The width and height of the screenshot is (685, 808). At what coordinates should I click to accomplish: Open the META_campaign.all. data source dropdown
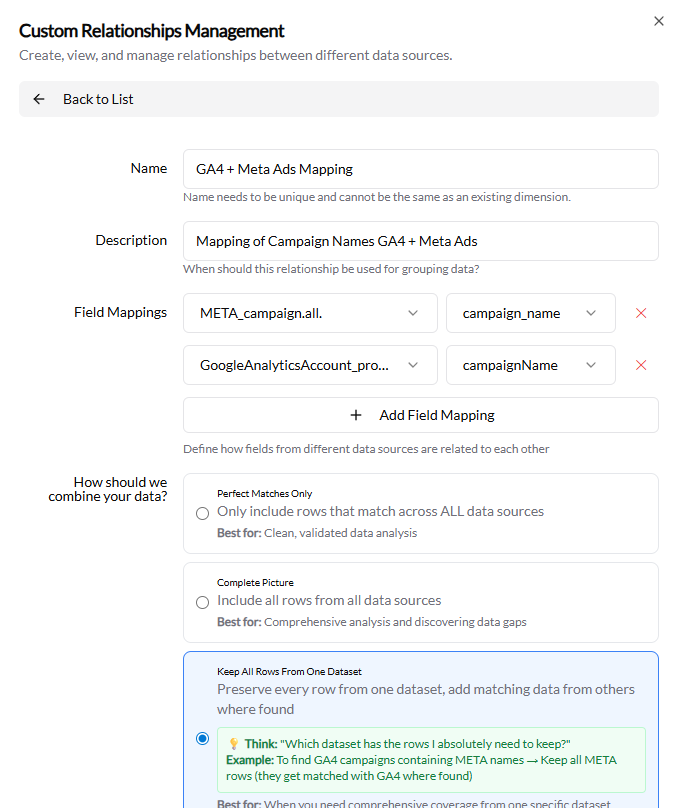coord(310,313)
